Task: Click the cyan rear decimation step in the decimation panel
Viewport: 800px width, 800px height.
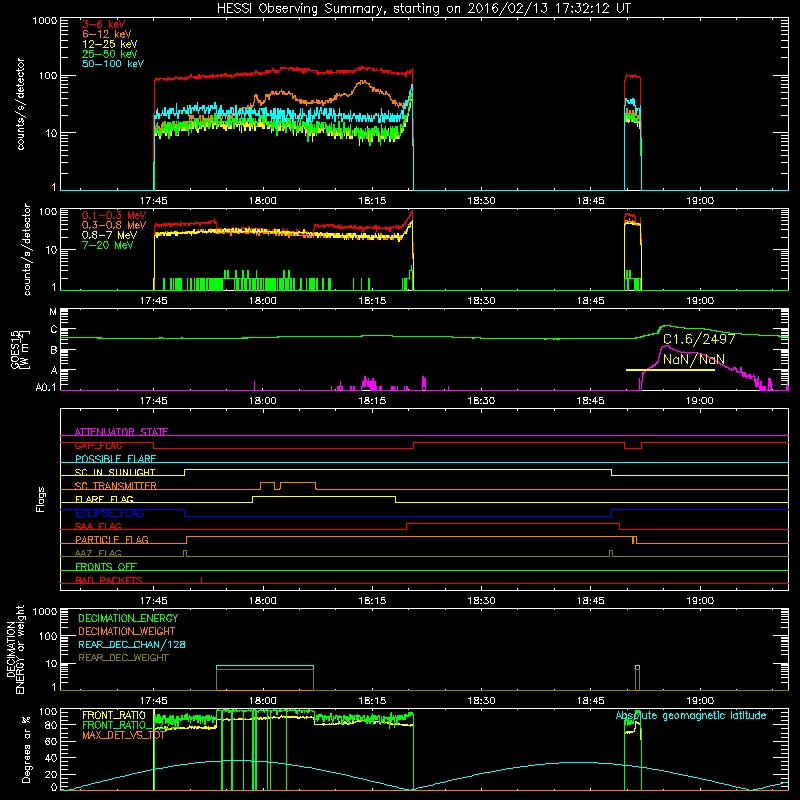Action: (265, 666)
